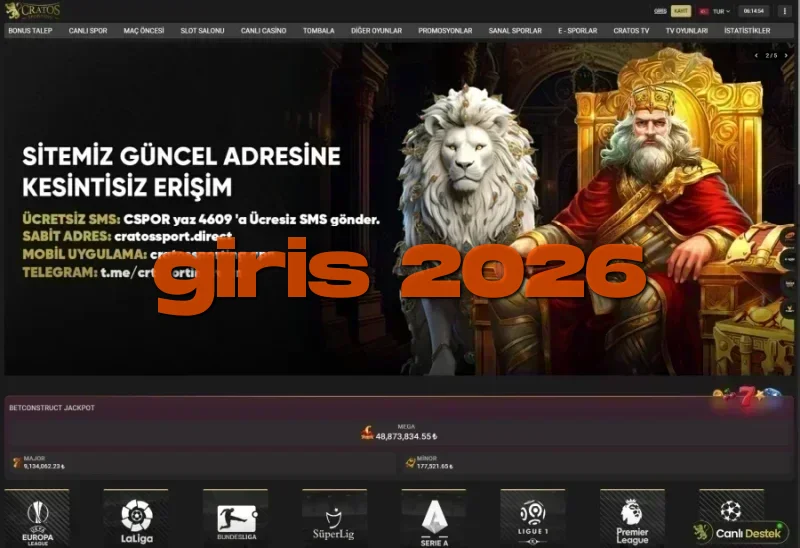
Task: Click the Mega jackpot amount 48,873,834.55
Action: 406,437
